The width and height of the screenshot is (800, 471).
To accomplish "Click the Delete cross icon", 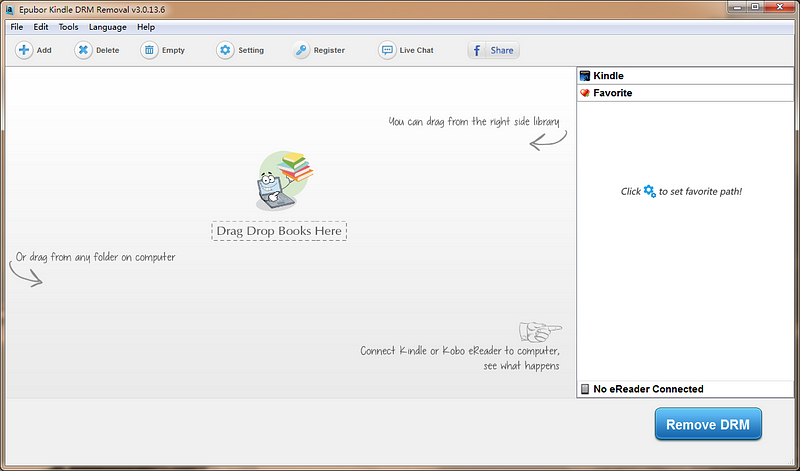I will coord(83,50).
